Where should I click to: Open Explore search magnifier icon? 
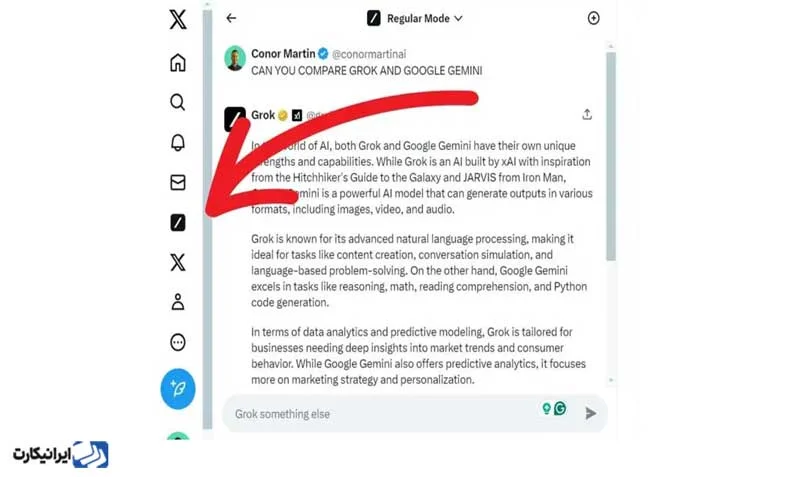point(177,102)
